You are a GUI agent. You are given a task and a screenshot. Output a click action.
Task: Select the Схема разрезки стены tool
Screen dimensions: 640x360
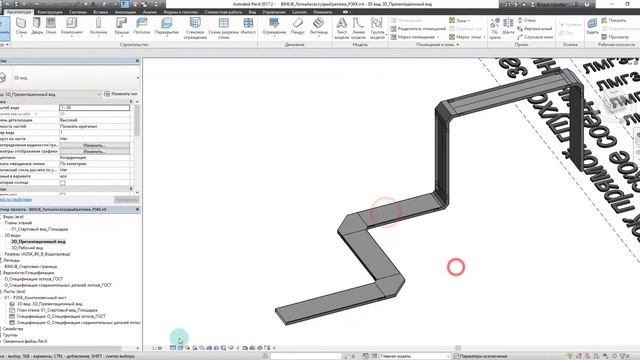tap(223, 28)
